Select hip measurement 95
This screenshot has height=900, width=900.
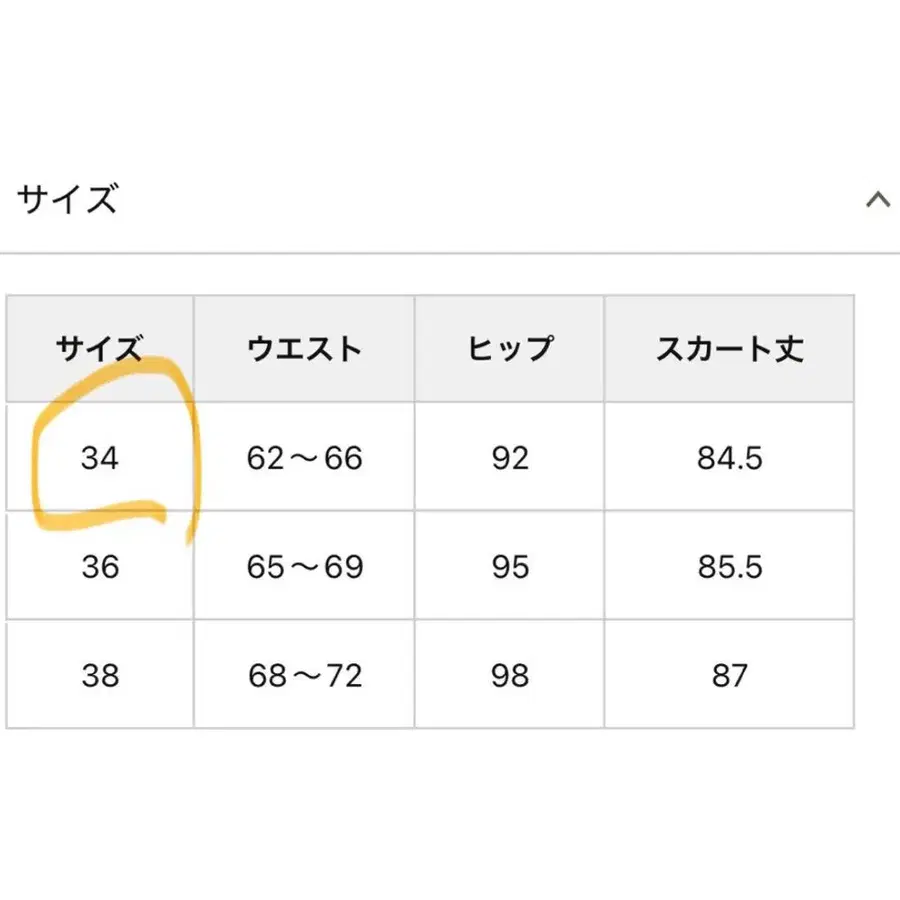pos(509,566)
